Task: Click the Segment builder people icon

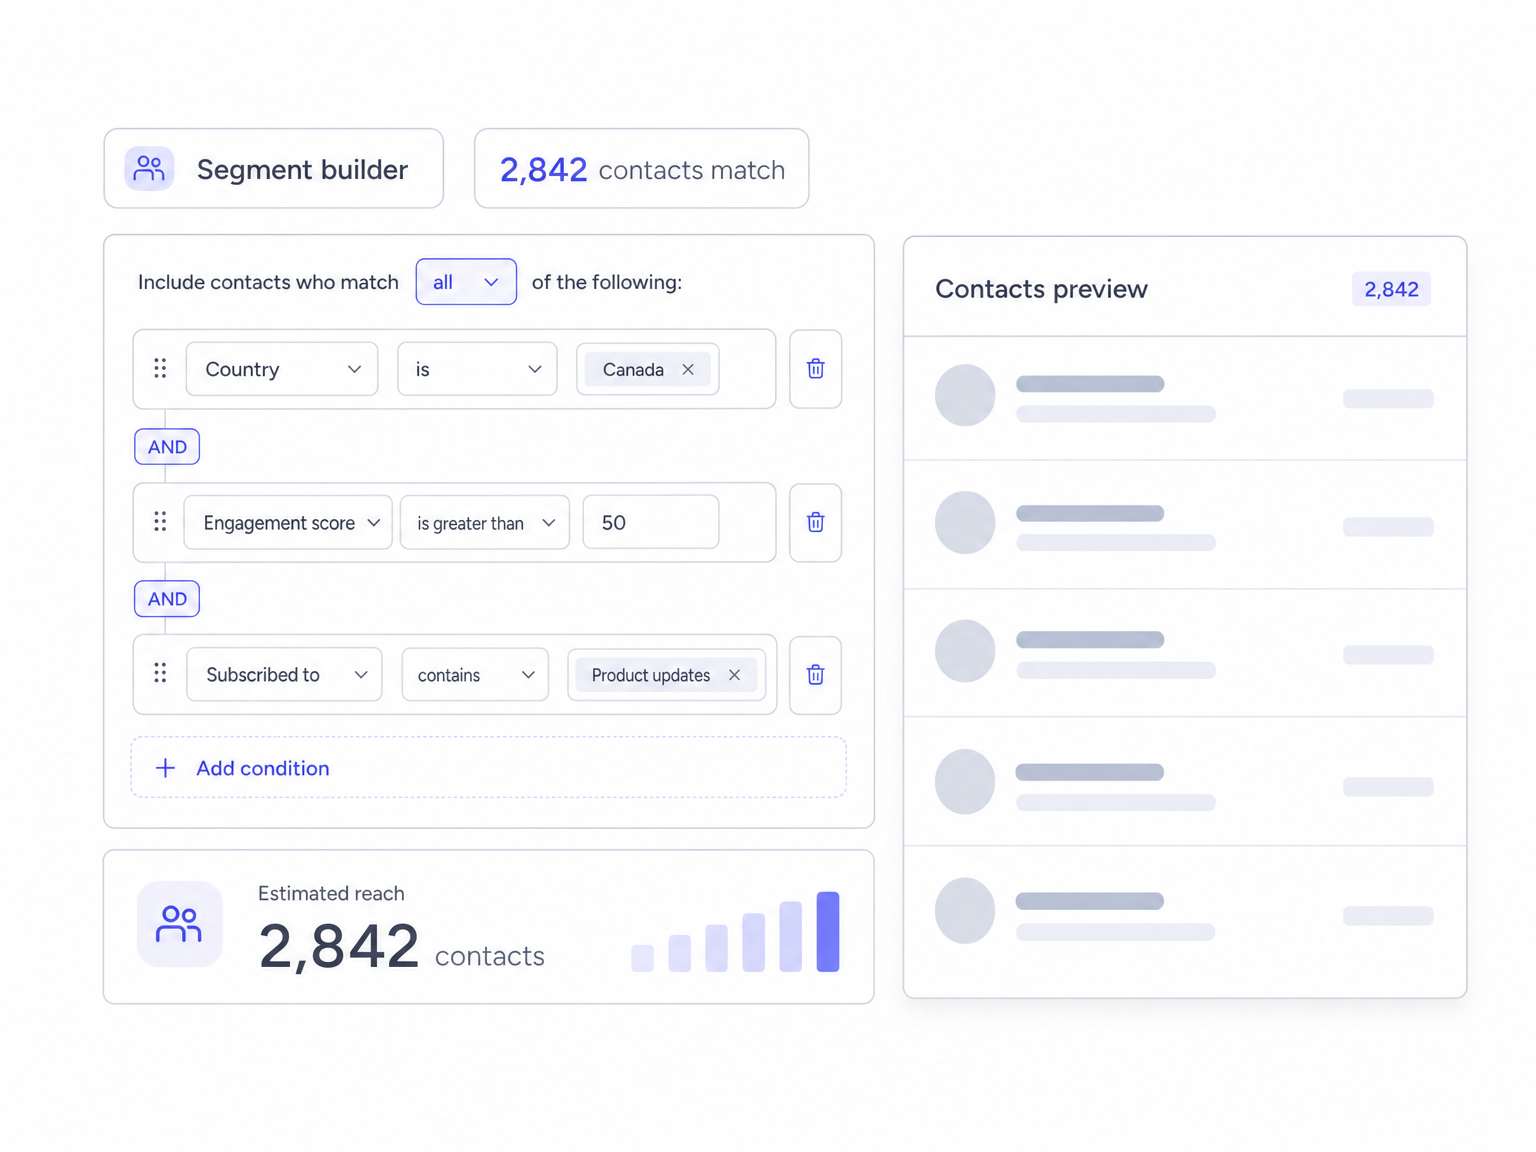Action: click(149, 168)
